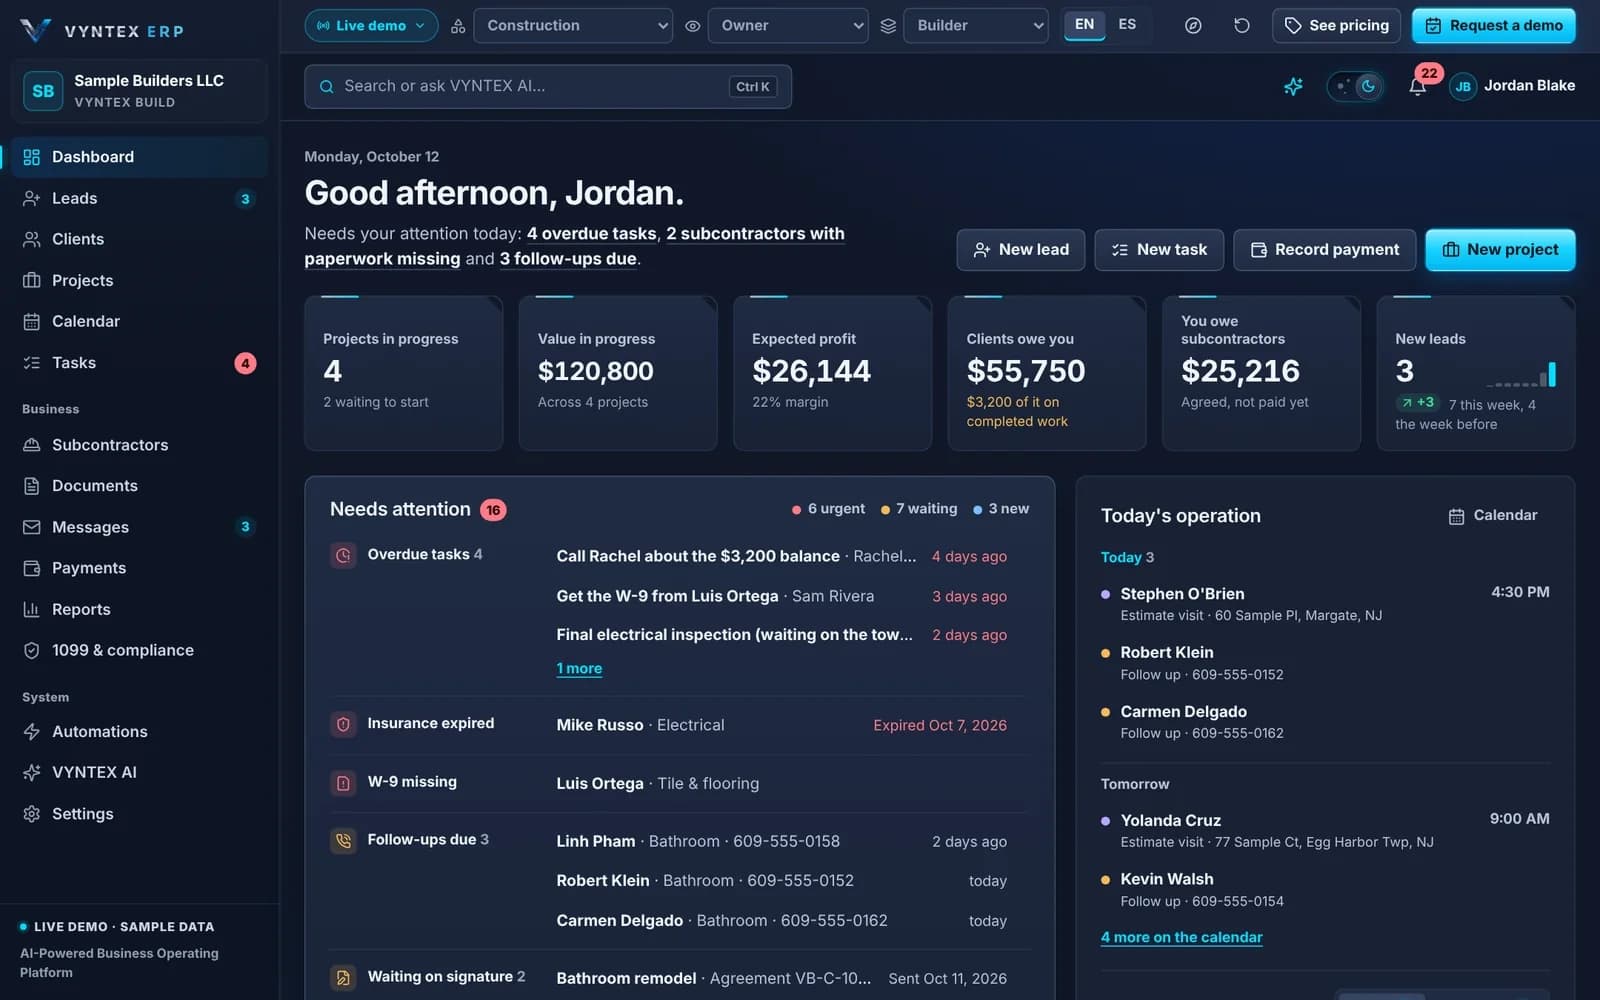Open the notifications bell with 22 badge

pyautogui.click(x=1417, y=86)
